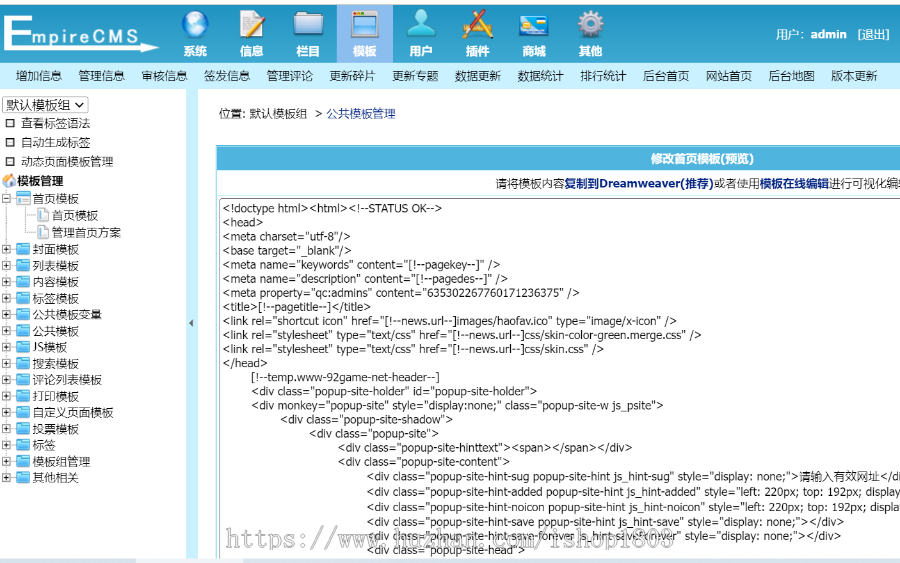900x563 pixels.
Task: Click the 复制到Dreamweaver(推荐) link
Action: pos(639,184)
